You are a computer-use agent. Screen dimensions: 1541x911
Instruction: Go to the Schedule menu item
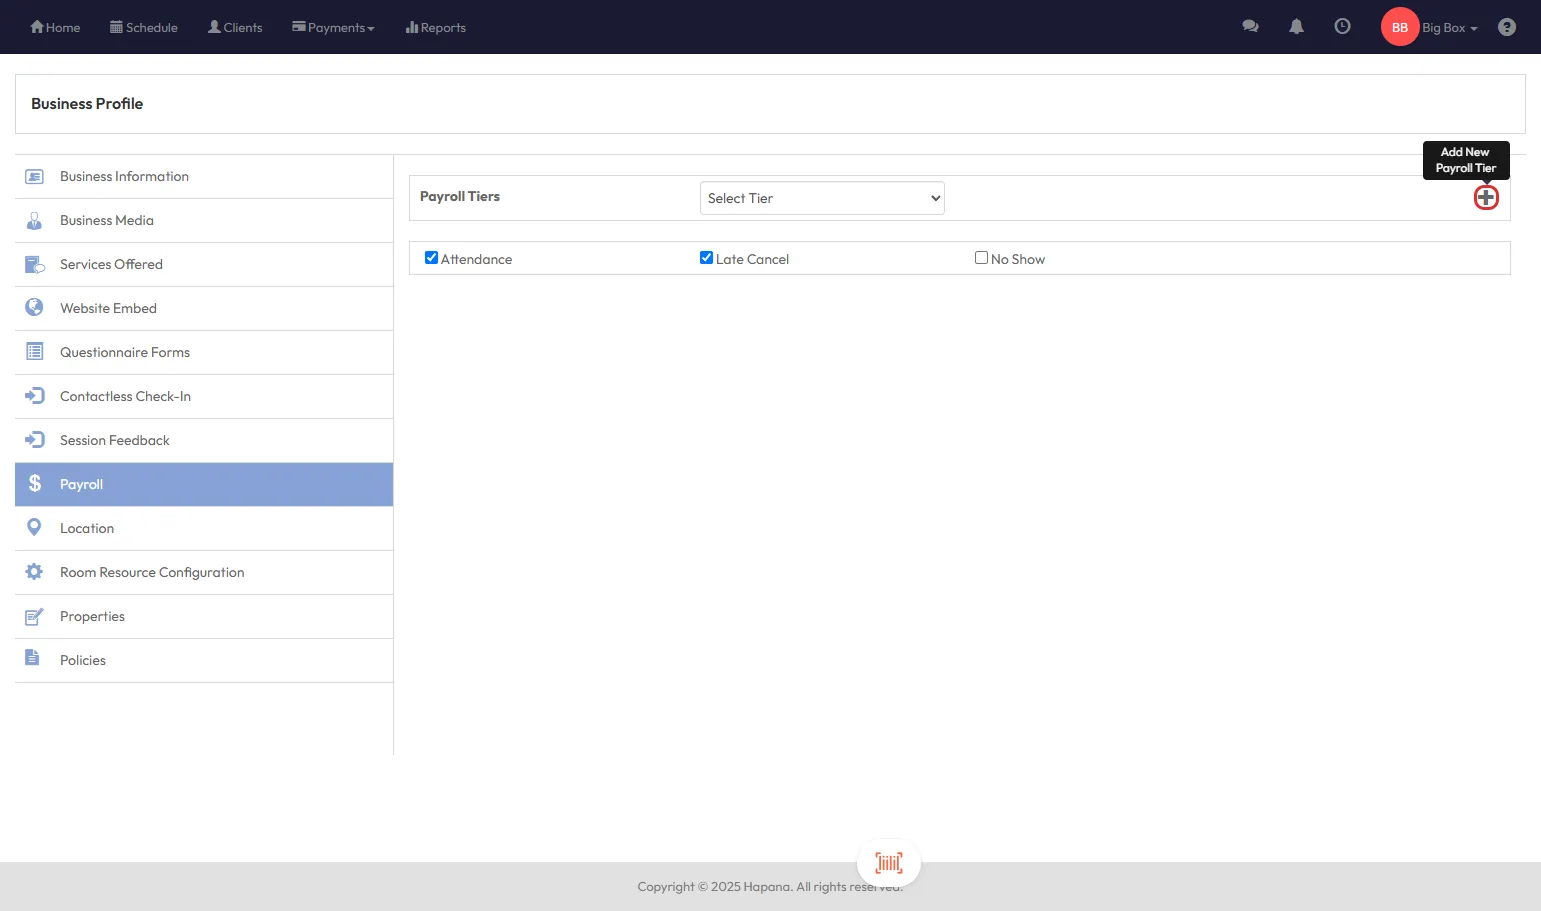click(x=144, y=28)
